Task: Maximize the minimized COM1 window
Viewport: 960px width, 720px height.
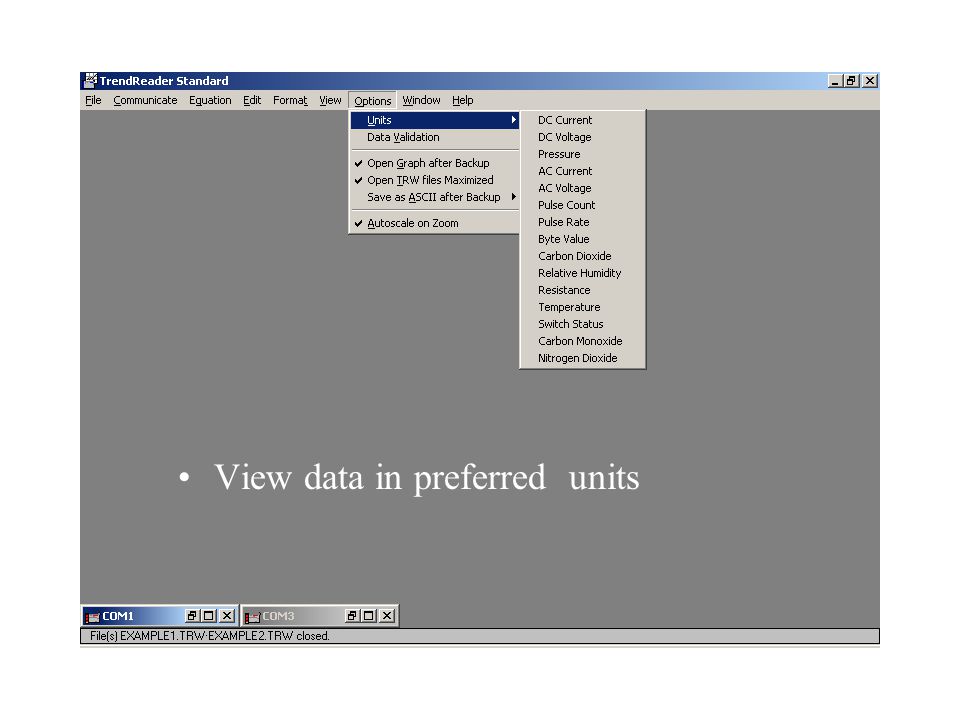Action: click(x=209, y=616)
